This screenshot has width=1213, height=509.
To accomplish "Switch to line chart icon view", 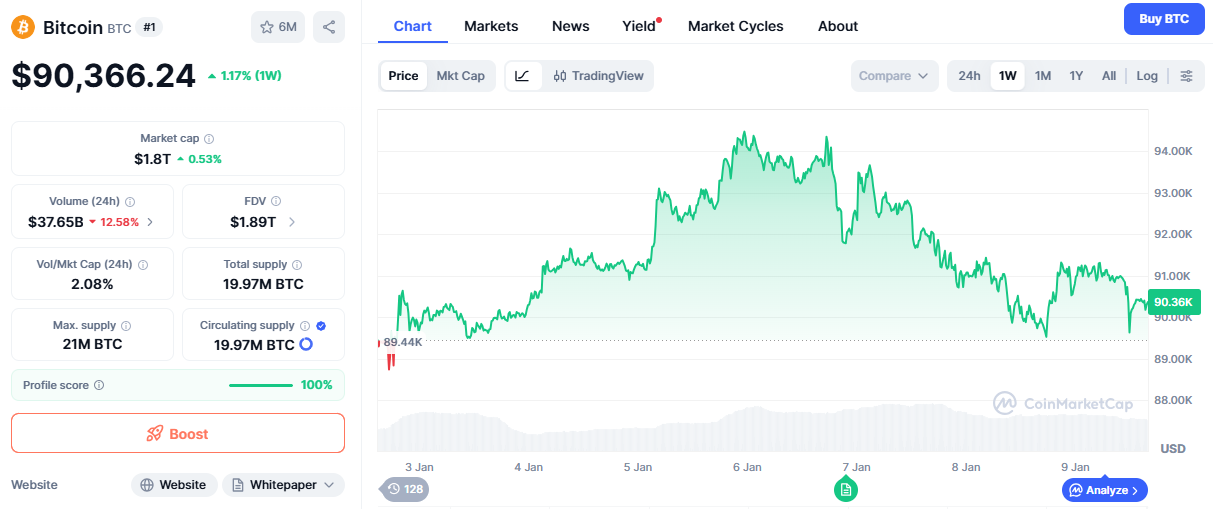I will 523,76.
